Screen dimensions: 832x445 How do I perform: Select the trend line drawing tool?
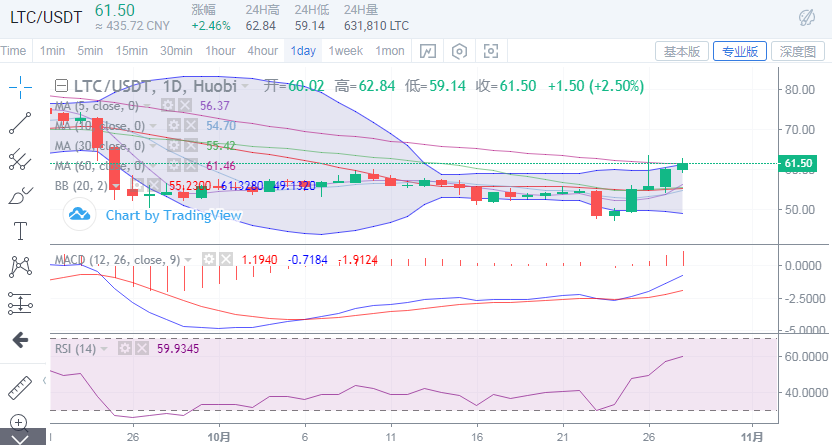(x=20, y=123)
